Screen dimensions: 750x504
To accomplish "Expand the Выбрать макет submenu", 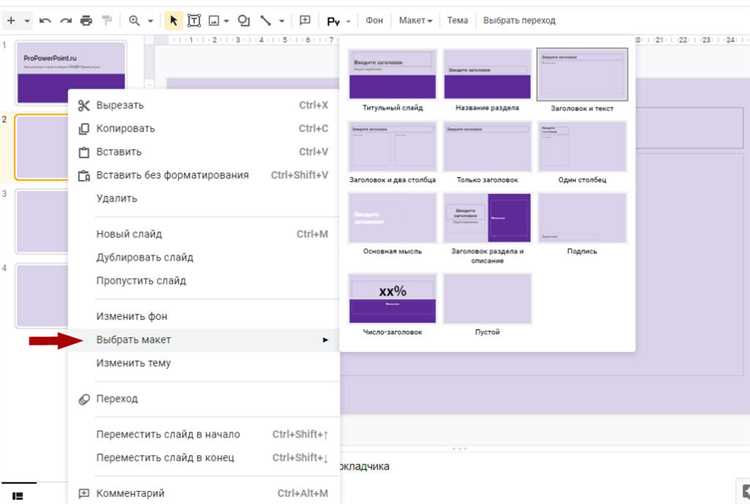I will pos(204,340).
